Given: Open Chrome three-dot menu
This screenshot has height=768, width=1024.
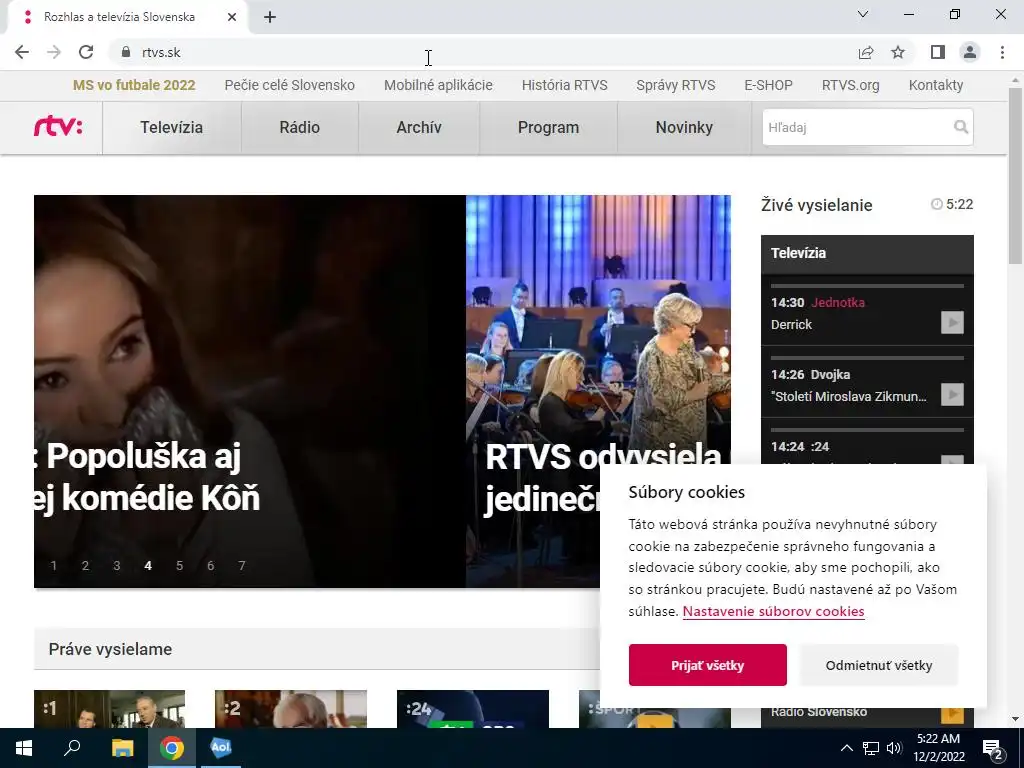Looking at the screenshot, I should pyautogui.click(x=1002, y=52).
